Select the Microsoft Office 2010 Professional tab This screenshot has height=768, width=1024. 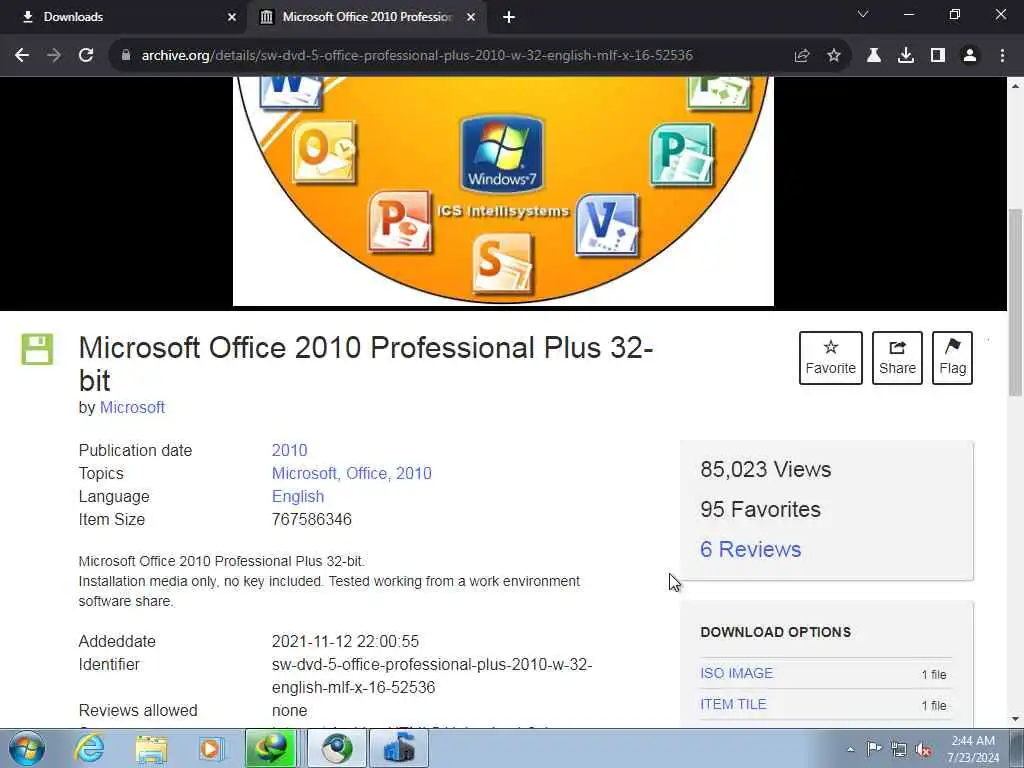pyautogui.click(x=366, y=17)
